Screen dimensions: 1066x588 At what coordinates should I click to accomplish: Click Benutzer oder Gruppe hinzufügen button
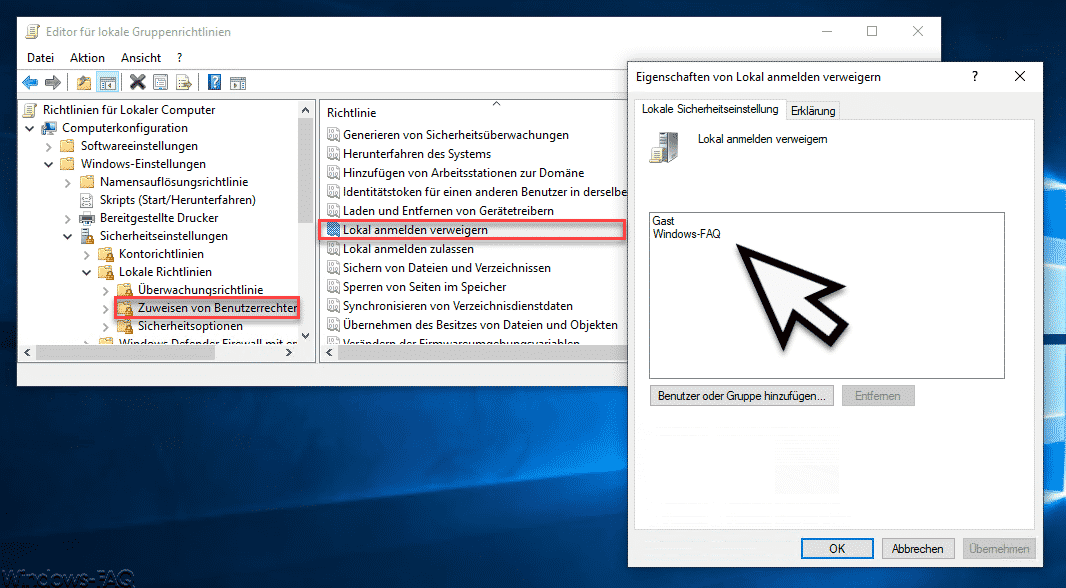[x=742, y=396]
